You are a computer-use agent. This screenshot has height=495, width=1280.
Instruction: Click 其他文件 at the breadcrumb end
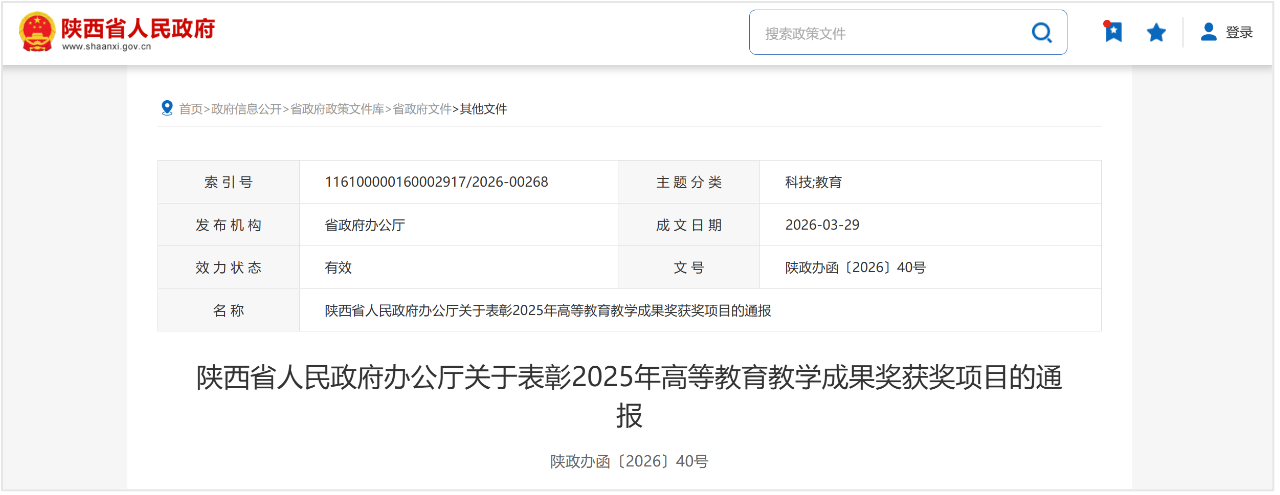point(483,109)
